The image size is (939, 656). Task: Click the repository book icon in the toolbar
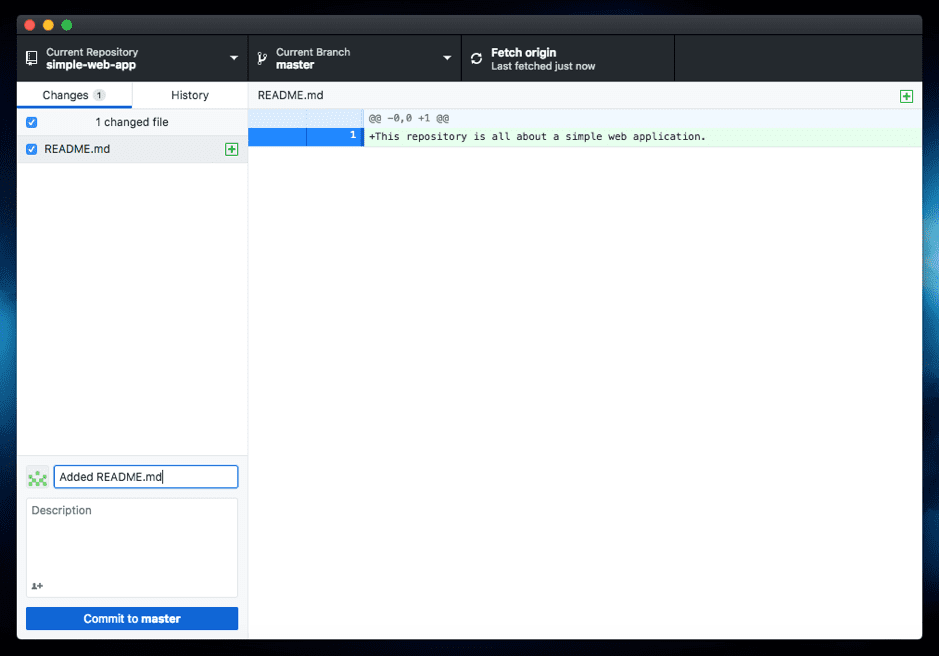click(29, 57)
